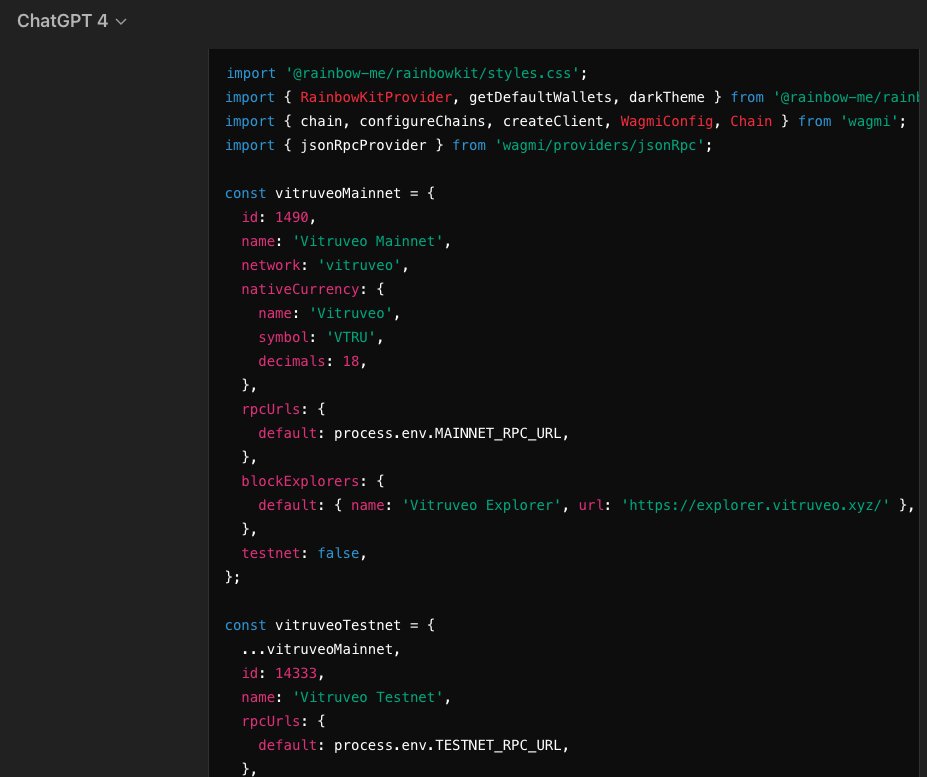Image resolution: width=927 pixels, height=777 pixels.
Task: Click the vitruveoMainnet constant name declaration
Action: click(338, 193)
